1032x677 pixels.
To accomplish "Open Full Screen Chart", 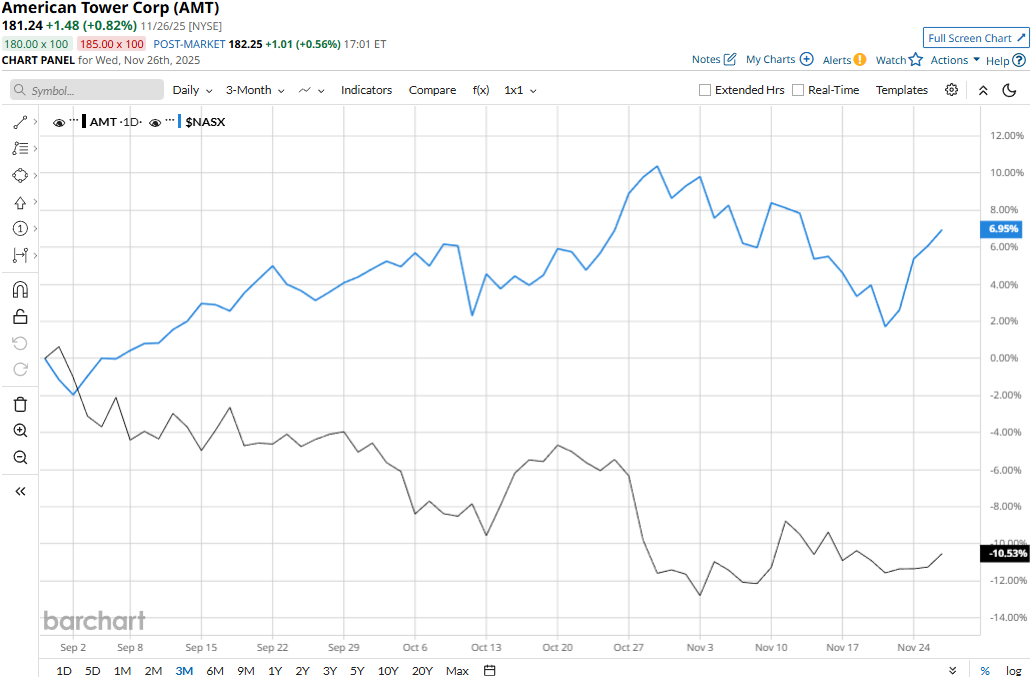I will click(976, 38).
